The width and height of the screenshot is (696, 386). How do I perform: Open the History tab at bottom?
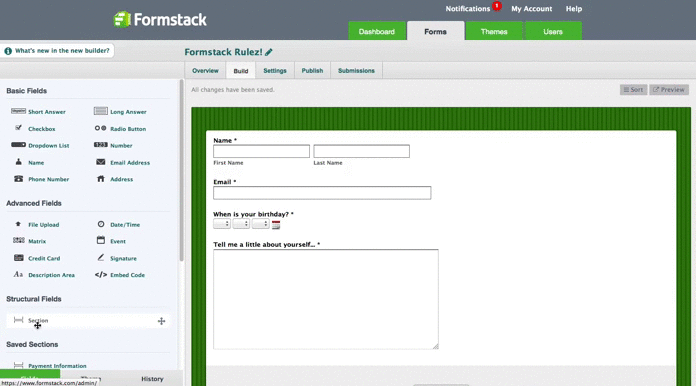pyautogui.click(x=152, y=379)
